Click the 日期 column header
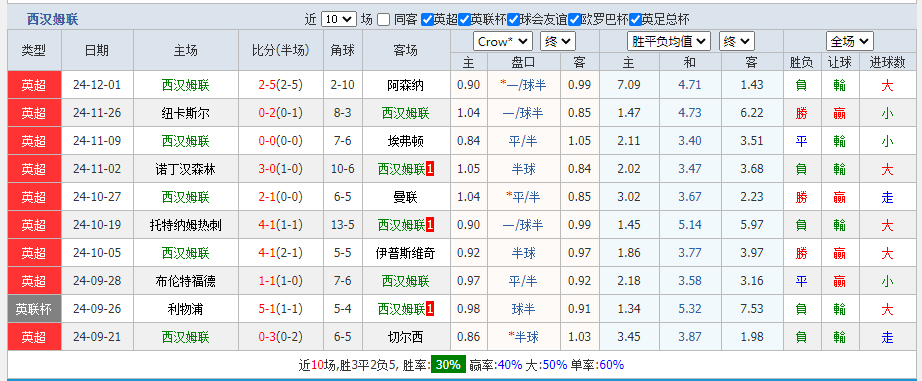 click(98, 51)
